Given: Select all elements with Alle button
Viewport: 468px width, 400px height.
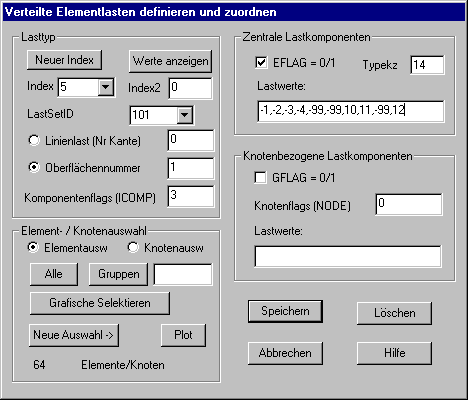Looking at the screenshot, I should click(54, 274).
